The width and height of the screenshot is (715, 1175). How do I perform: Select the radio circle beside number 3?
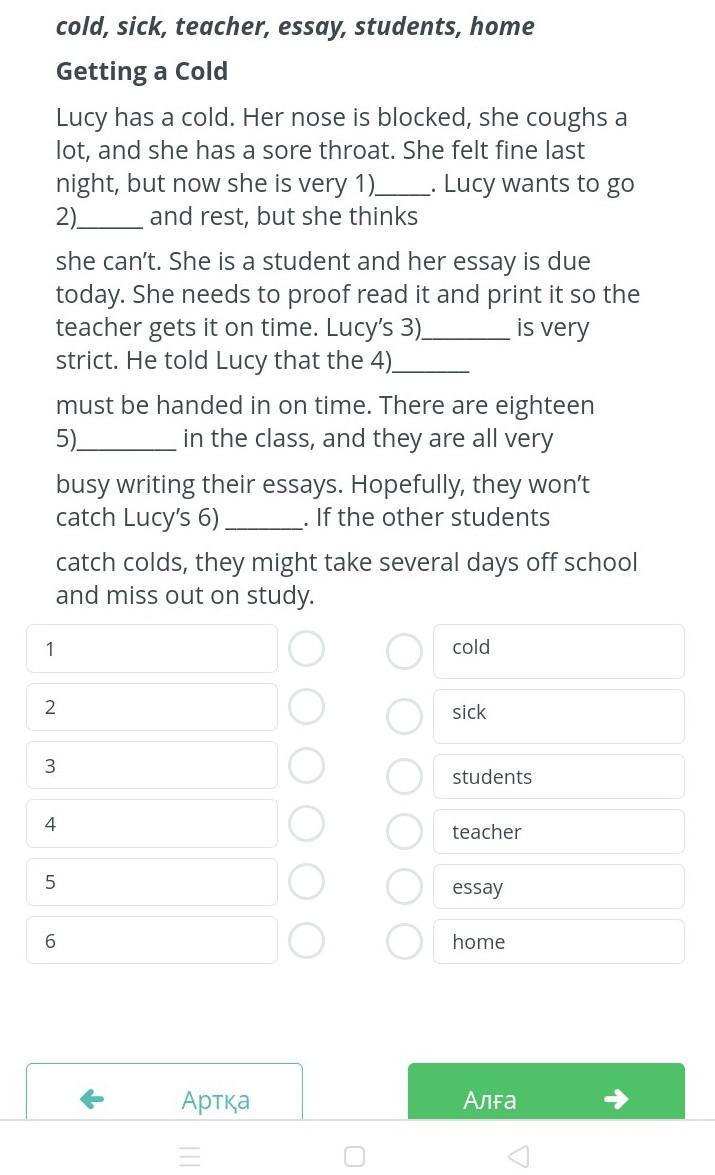coord(306,766)
